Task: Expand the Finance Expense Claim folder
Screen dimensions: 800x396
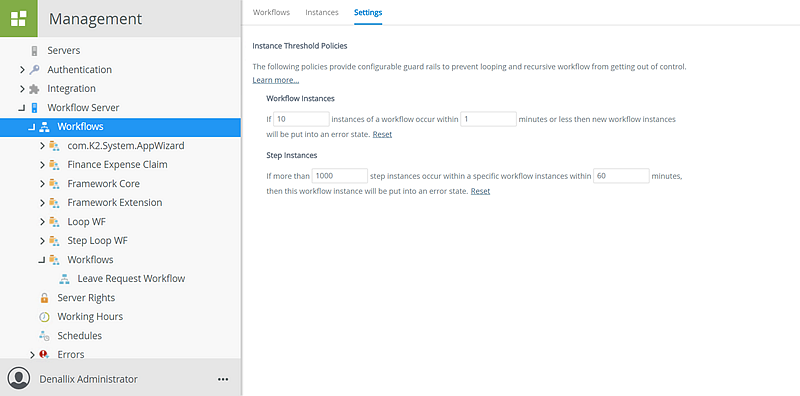Action: (x=42, y=165)
